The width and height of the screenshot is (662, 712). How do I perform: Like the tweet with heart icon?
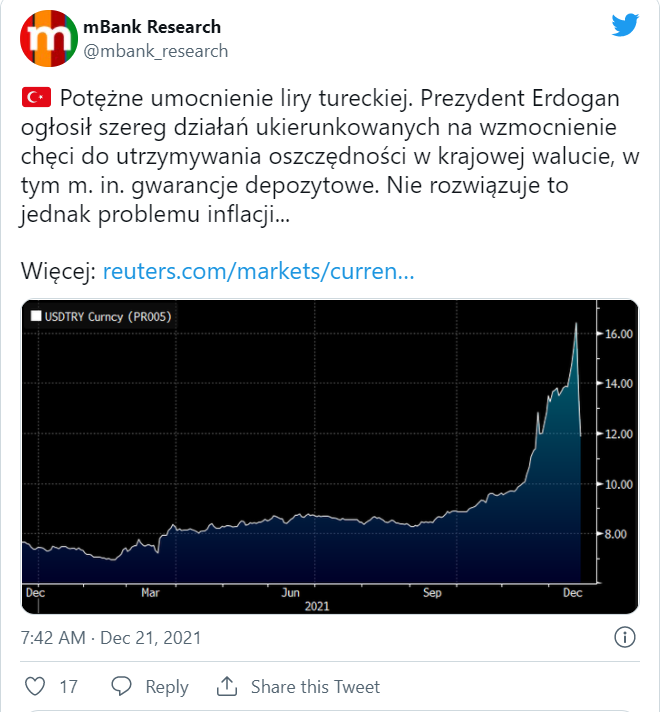[34, 687]
